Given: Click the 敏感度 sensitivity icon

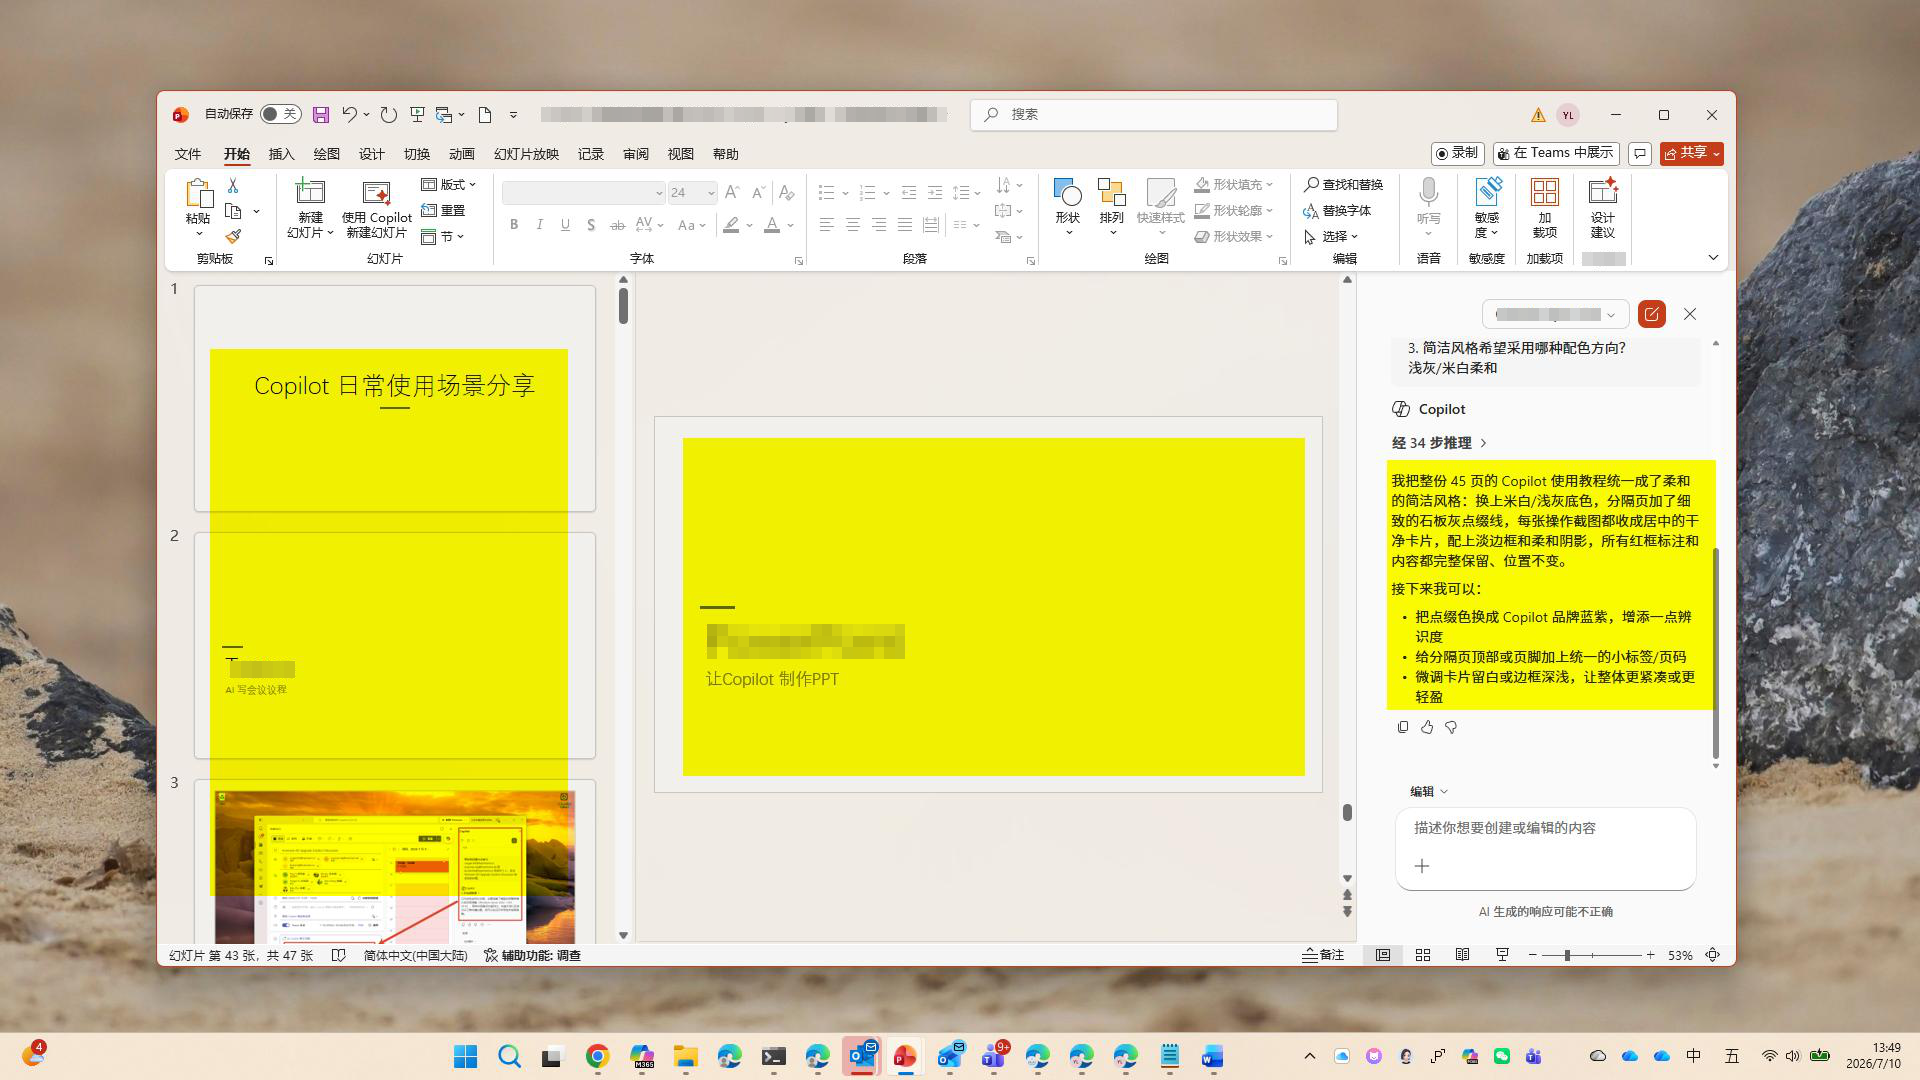Looking at the screenshot, I should point(1487,192).
